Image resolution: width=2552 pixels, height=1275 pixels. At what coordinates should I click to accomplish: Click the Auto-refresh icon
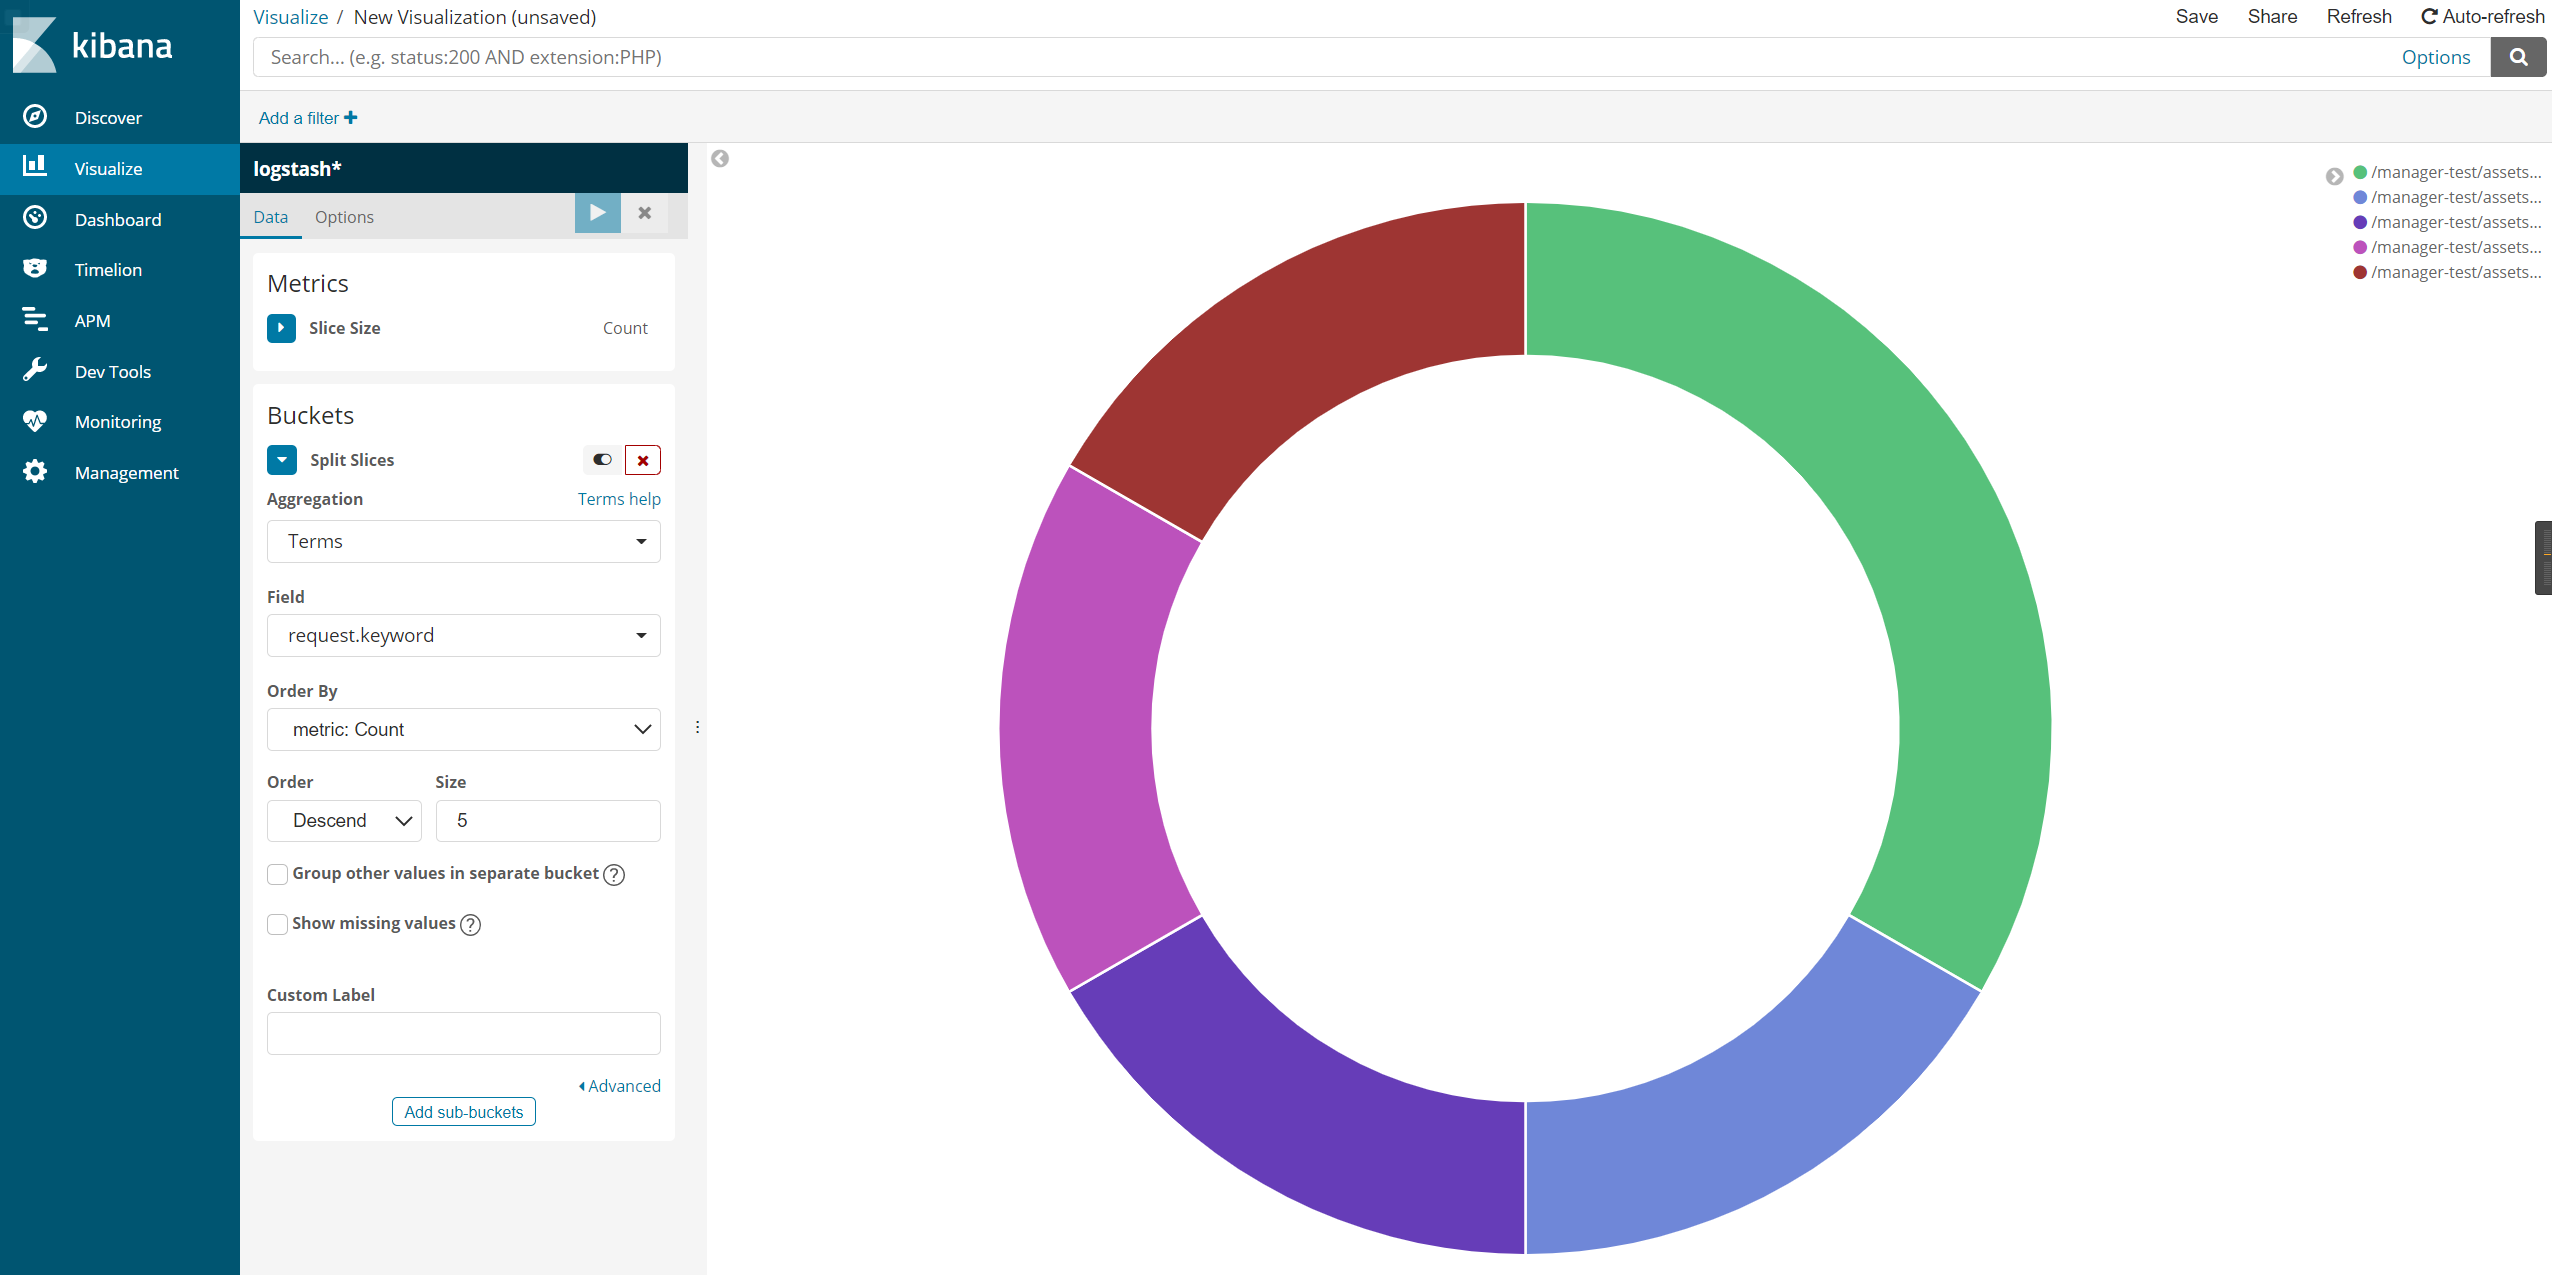coord(2429,17)
